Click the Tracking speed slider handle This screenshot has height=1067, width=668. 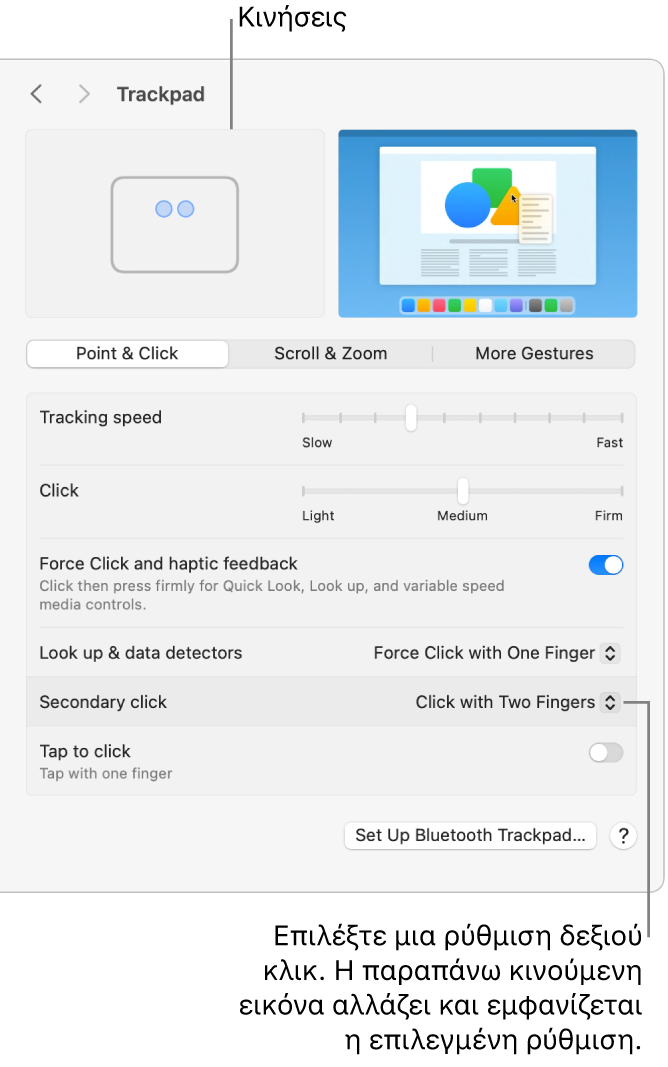point(411,418)
